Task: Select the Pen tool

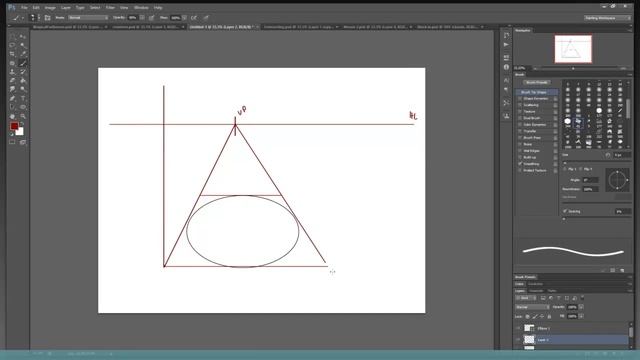Action: pyautogui.click(x=12, y=98)
